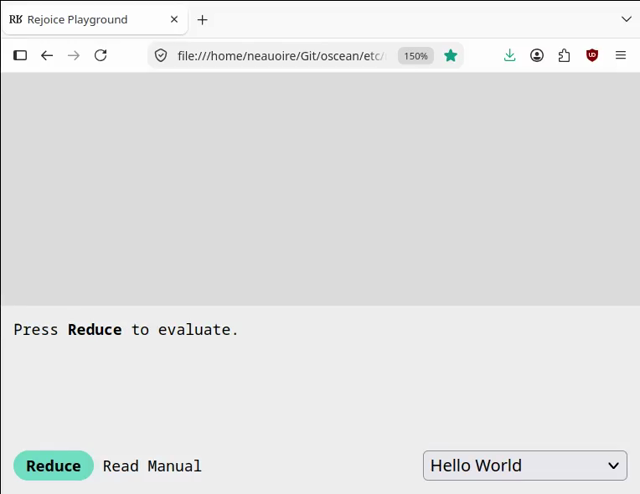Open the hamburger application menu
This screenshot has height=494, width=640.
621,55
